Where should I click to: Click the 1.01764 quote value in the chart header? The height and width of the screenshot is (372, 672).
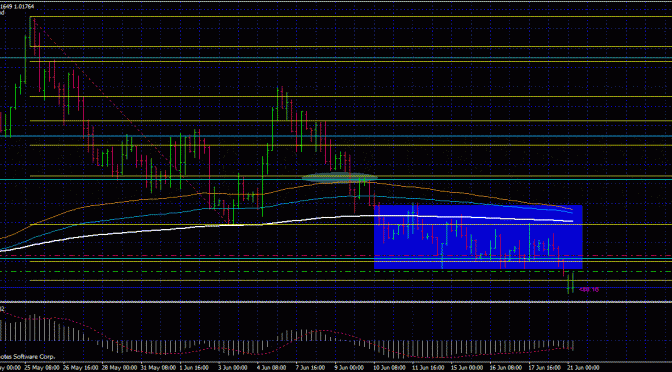coord(25,6)
